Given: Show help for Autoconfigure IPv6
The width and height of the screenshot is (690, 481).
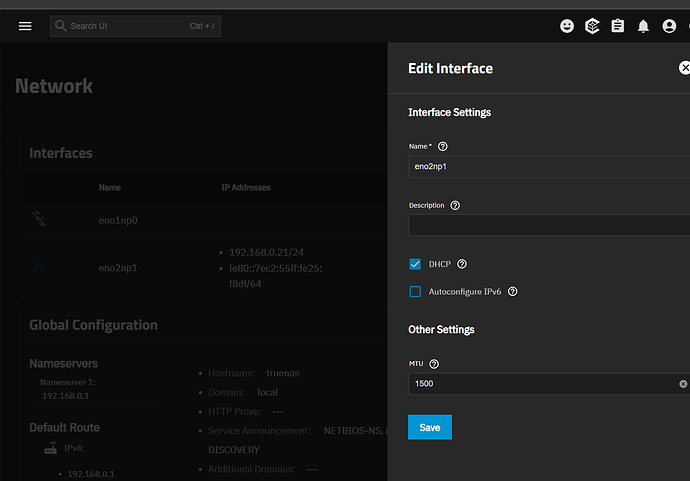Looking at the screenshot, I should click(513, 291).
